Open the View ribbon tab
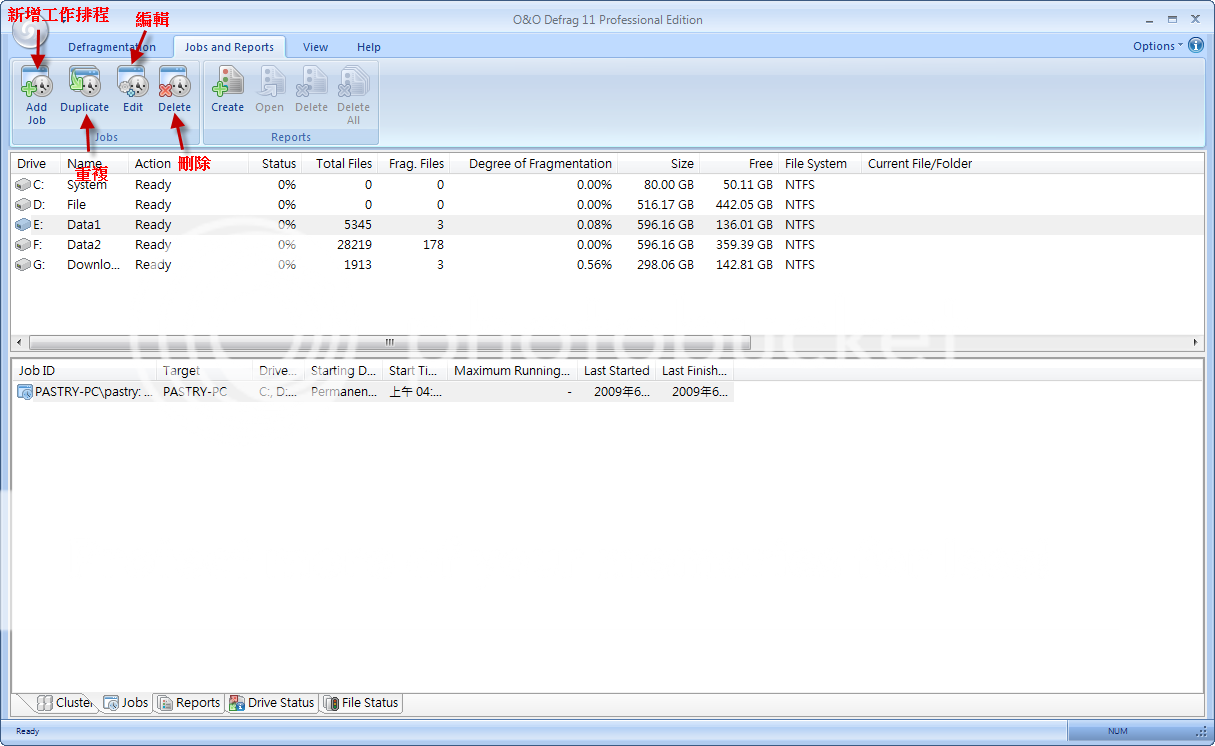This screenshot has width=1215, height=746. tap(316, 47)
